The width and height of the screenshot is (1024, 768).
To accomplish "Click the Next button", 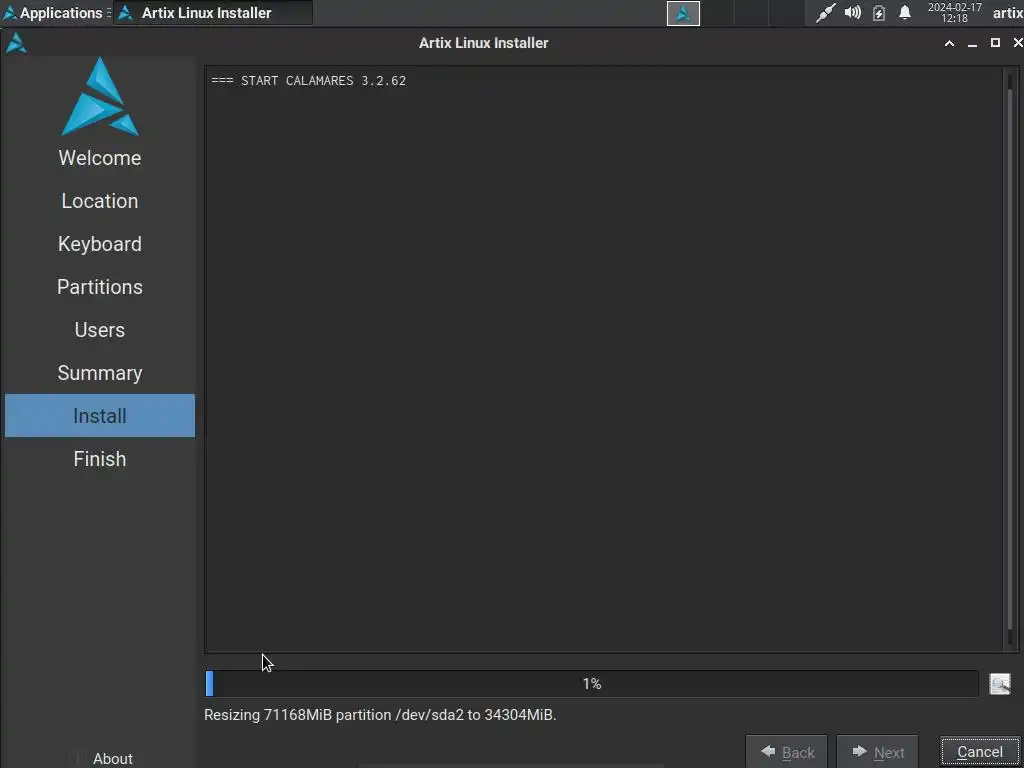I will [878, 752].
